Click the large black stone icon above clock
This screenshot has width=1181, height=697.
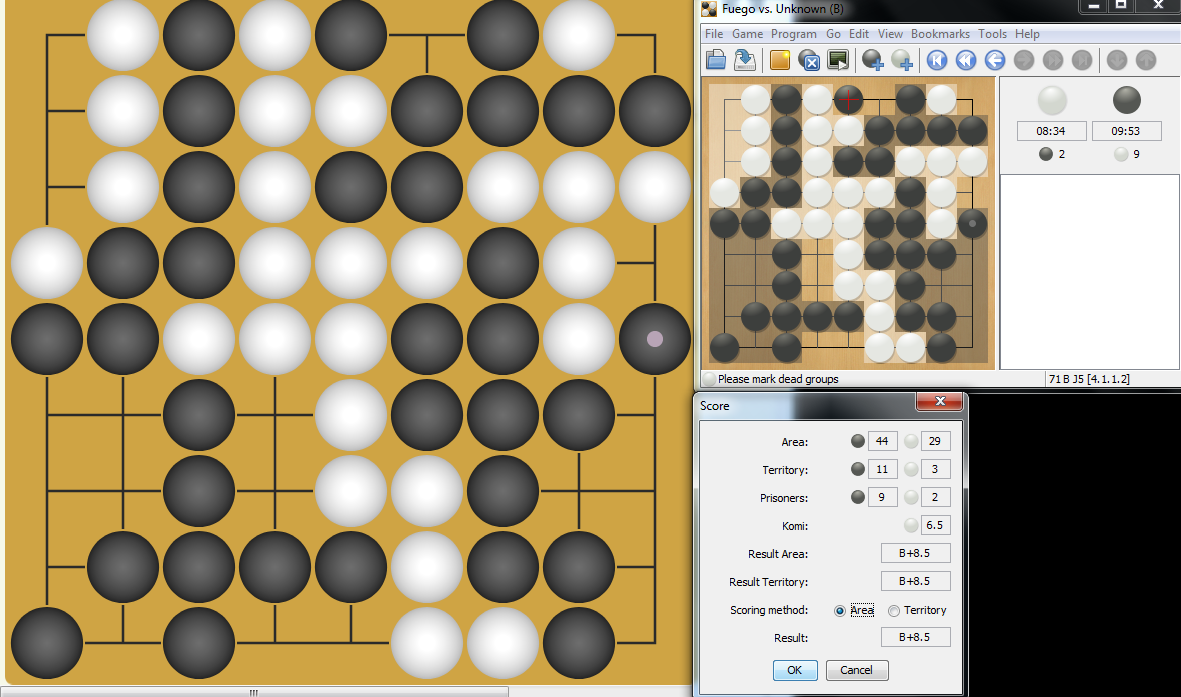click(1127, 99)
